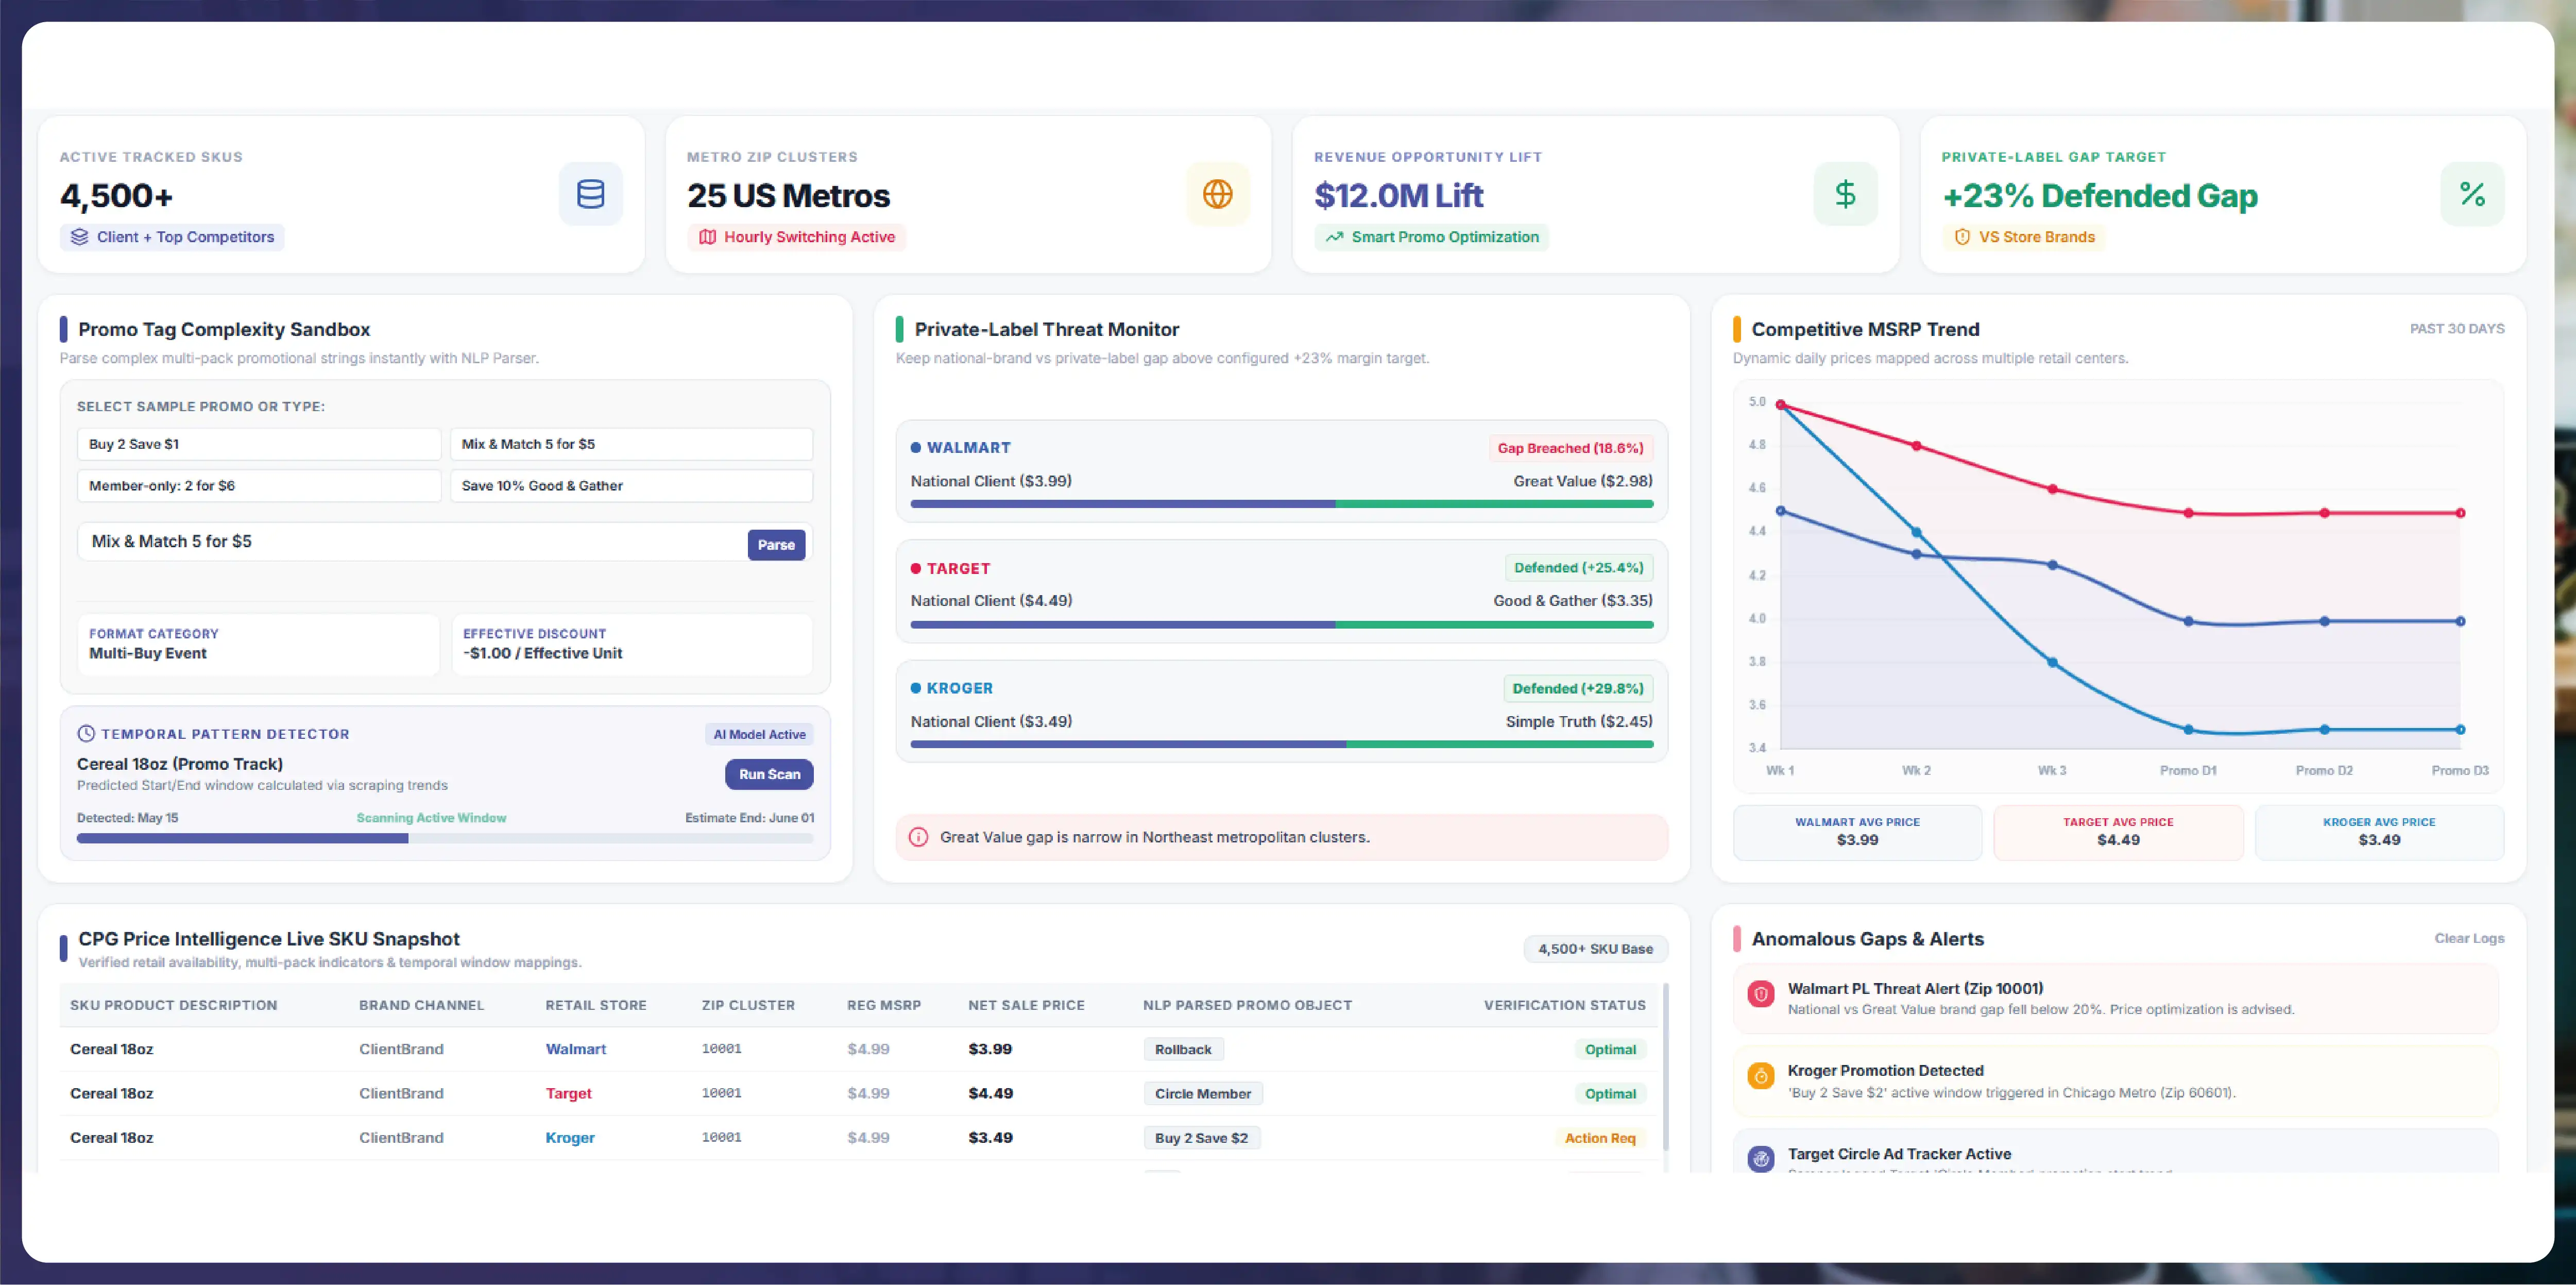
Task: Click the Great Value ($2.98) label
Action: click(x=1583, y=481)
